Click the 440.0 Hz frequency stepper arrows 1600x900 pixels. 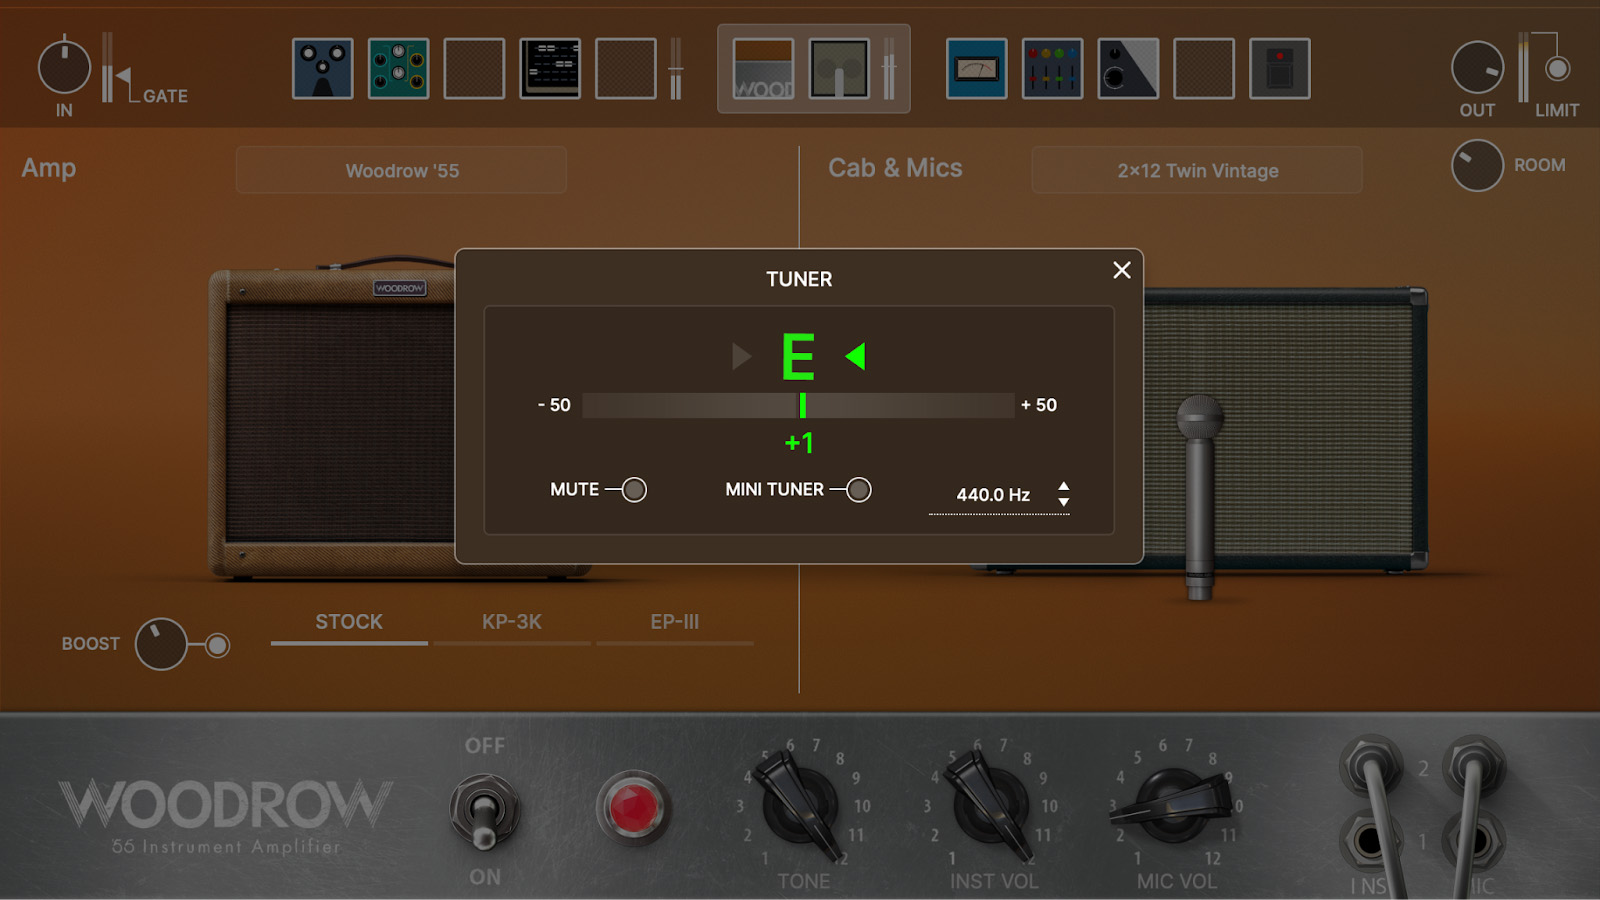(x=1064, y=494)
